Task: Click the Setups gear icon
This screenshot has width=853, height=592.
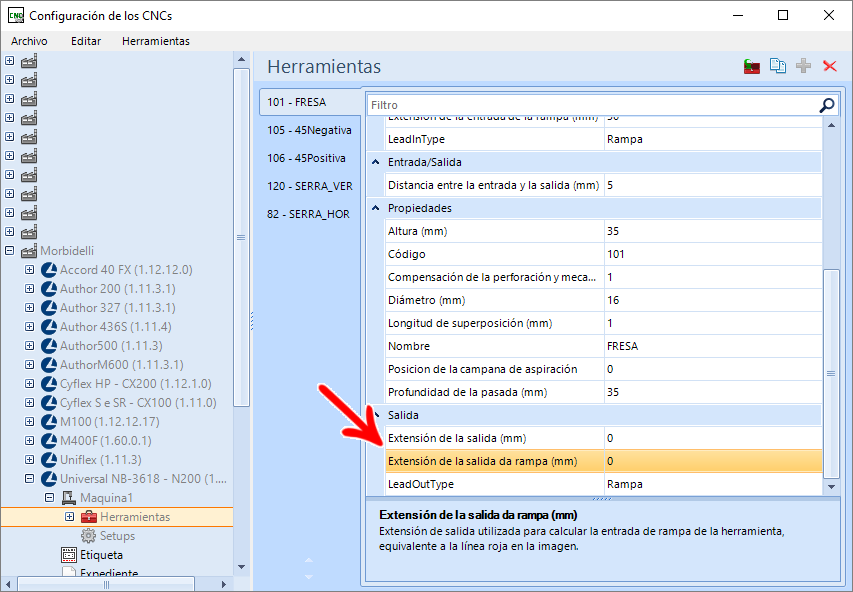Action: 89,536
